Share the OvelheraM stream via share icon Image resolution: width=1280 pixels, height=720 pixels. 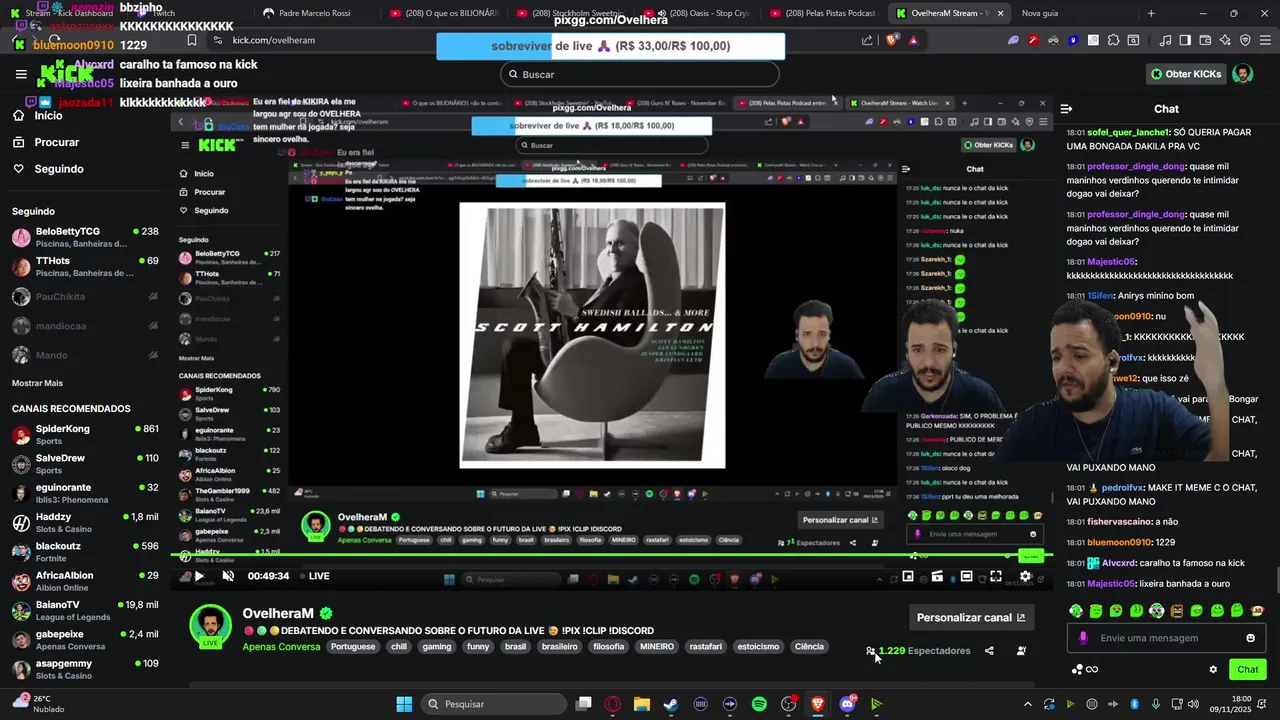click(x=989, y=651)
